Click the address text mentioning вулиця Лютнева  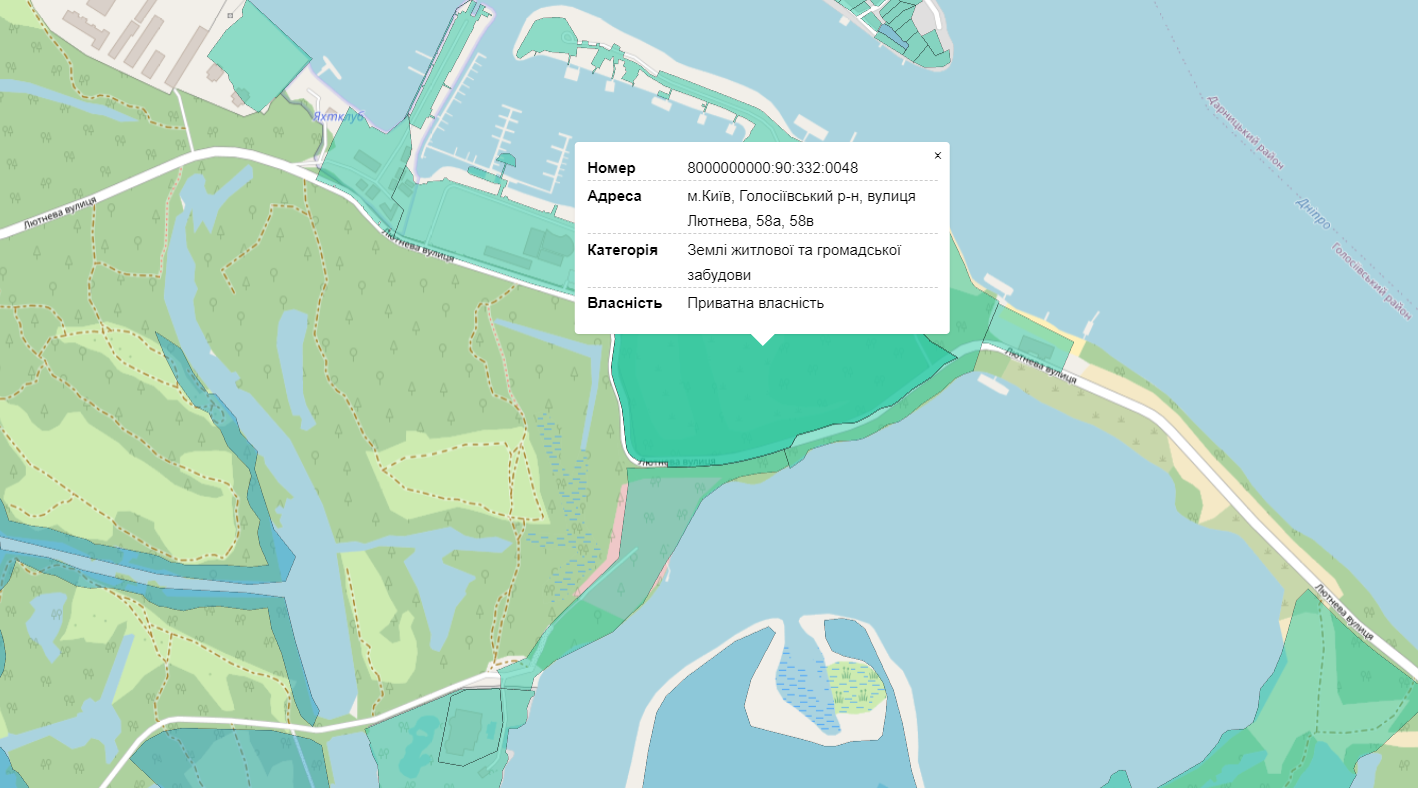[x=800, y=208]
